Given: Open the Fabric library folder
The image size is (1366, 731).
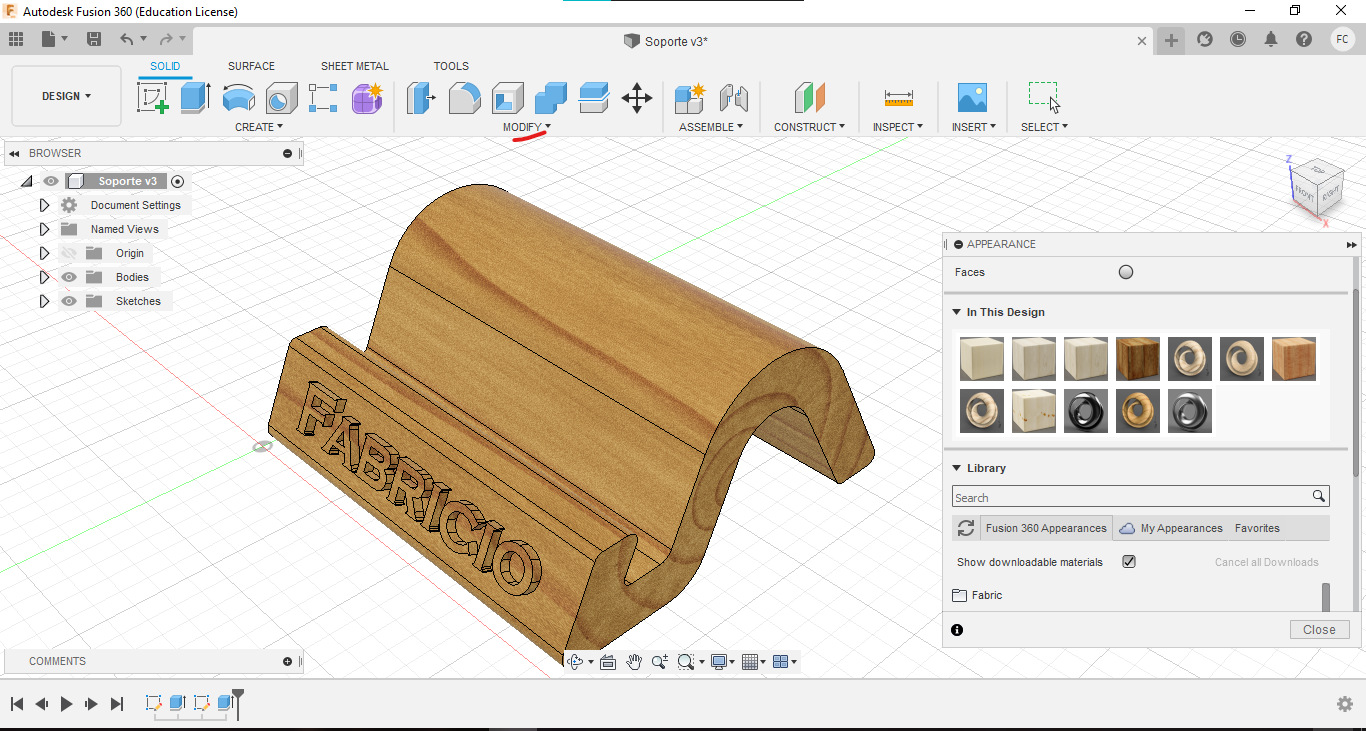Looking at the screenshot, I should click(x=986, y=595).
